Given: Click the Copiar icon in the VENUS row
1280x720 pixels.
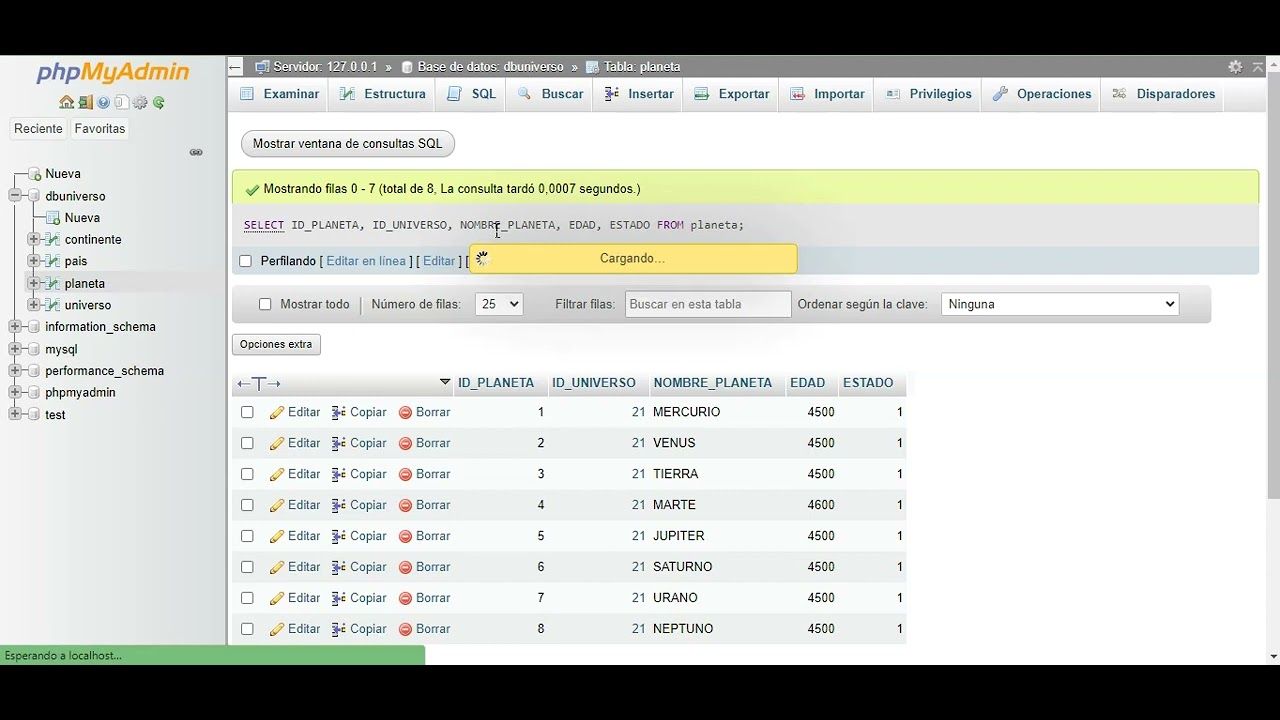Looking at the screenshot, I should pos(339,443).
